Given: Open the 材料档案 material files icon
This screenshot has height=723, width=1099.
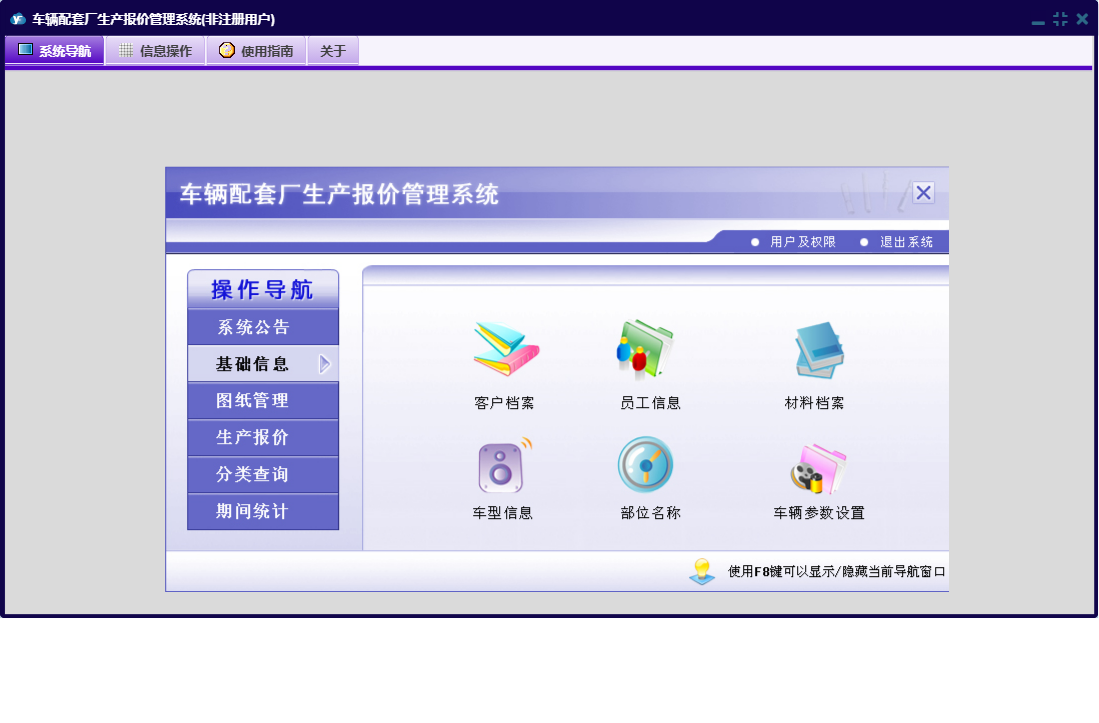Looking at the screenshot, I should 817,349.
